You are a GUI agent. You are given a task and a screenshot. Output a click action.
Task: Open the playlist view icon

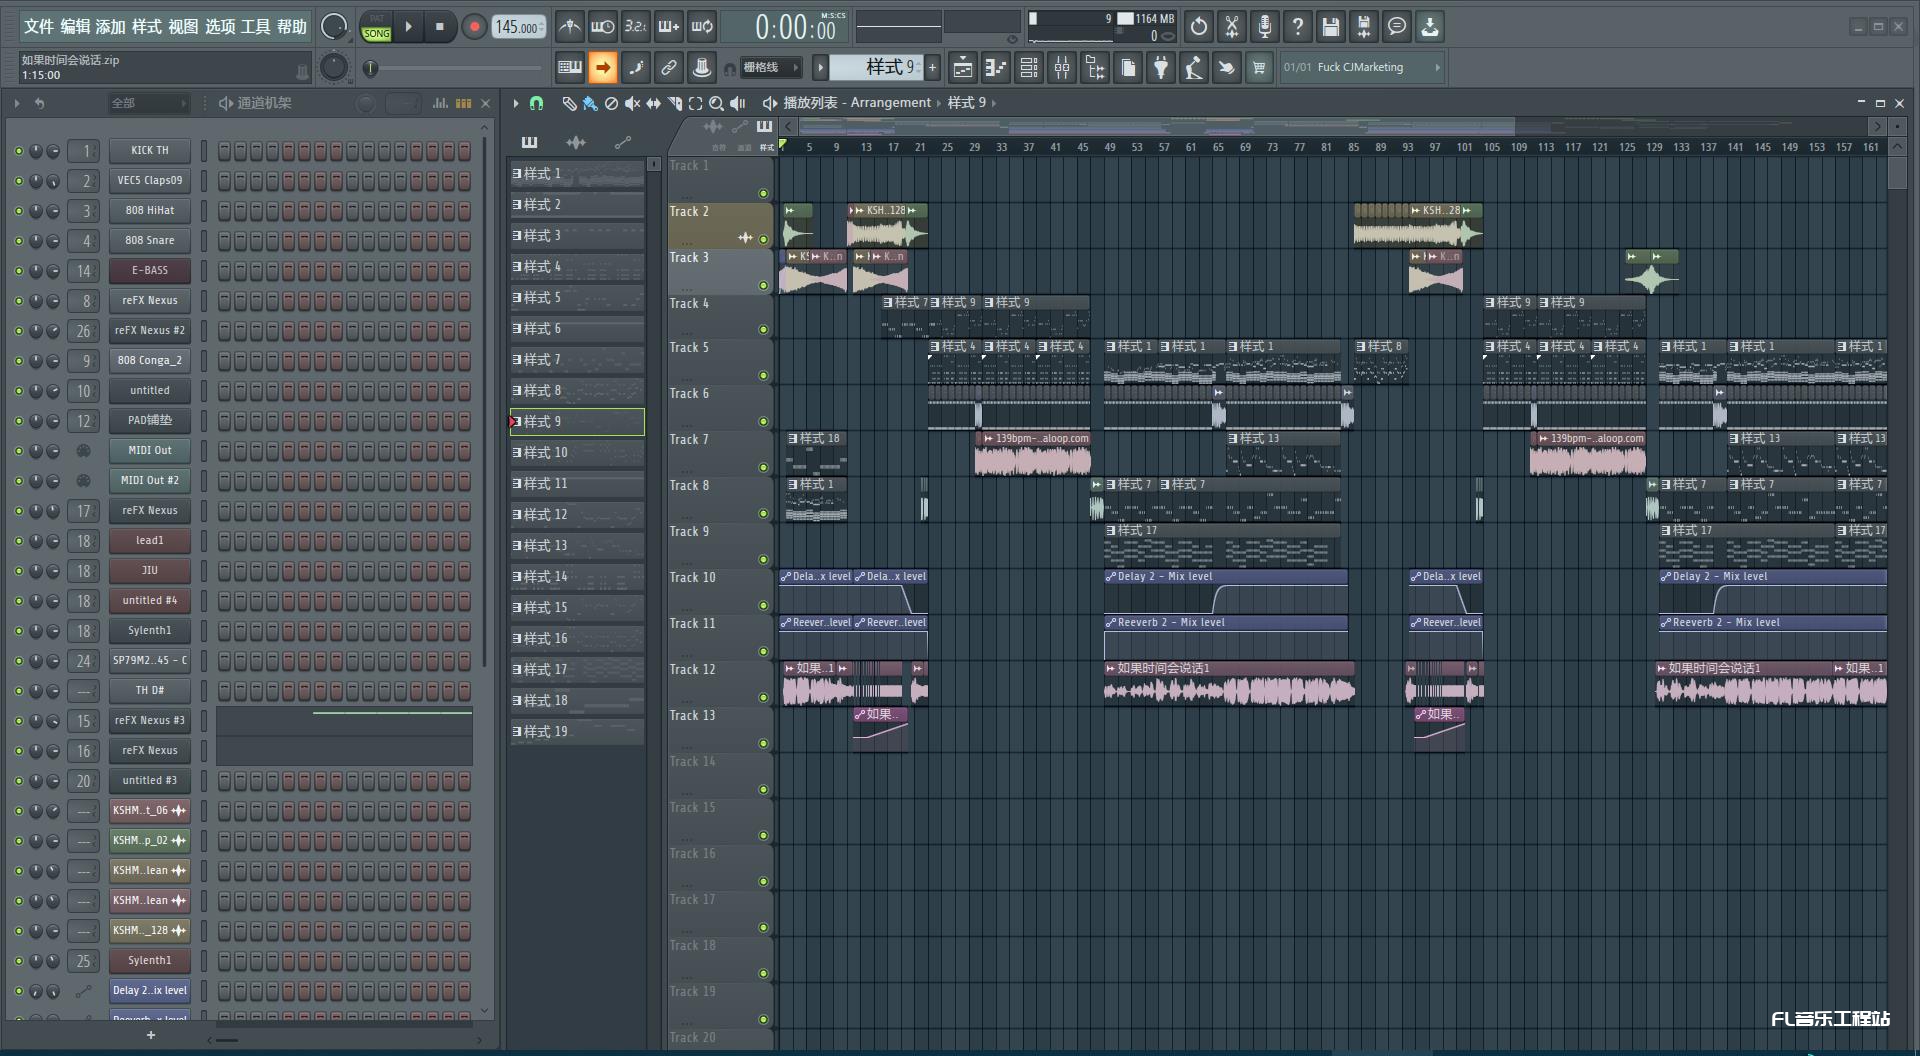(x=962, y=68)
